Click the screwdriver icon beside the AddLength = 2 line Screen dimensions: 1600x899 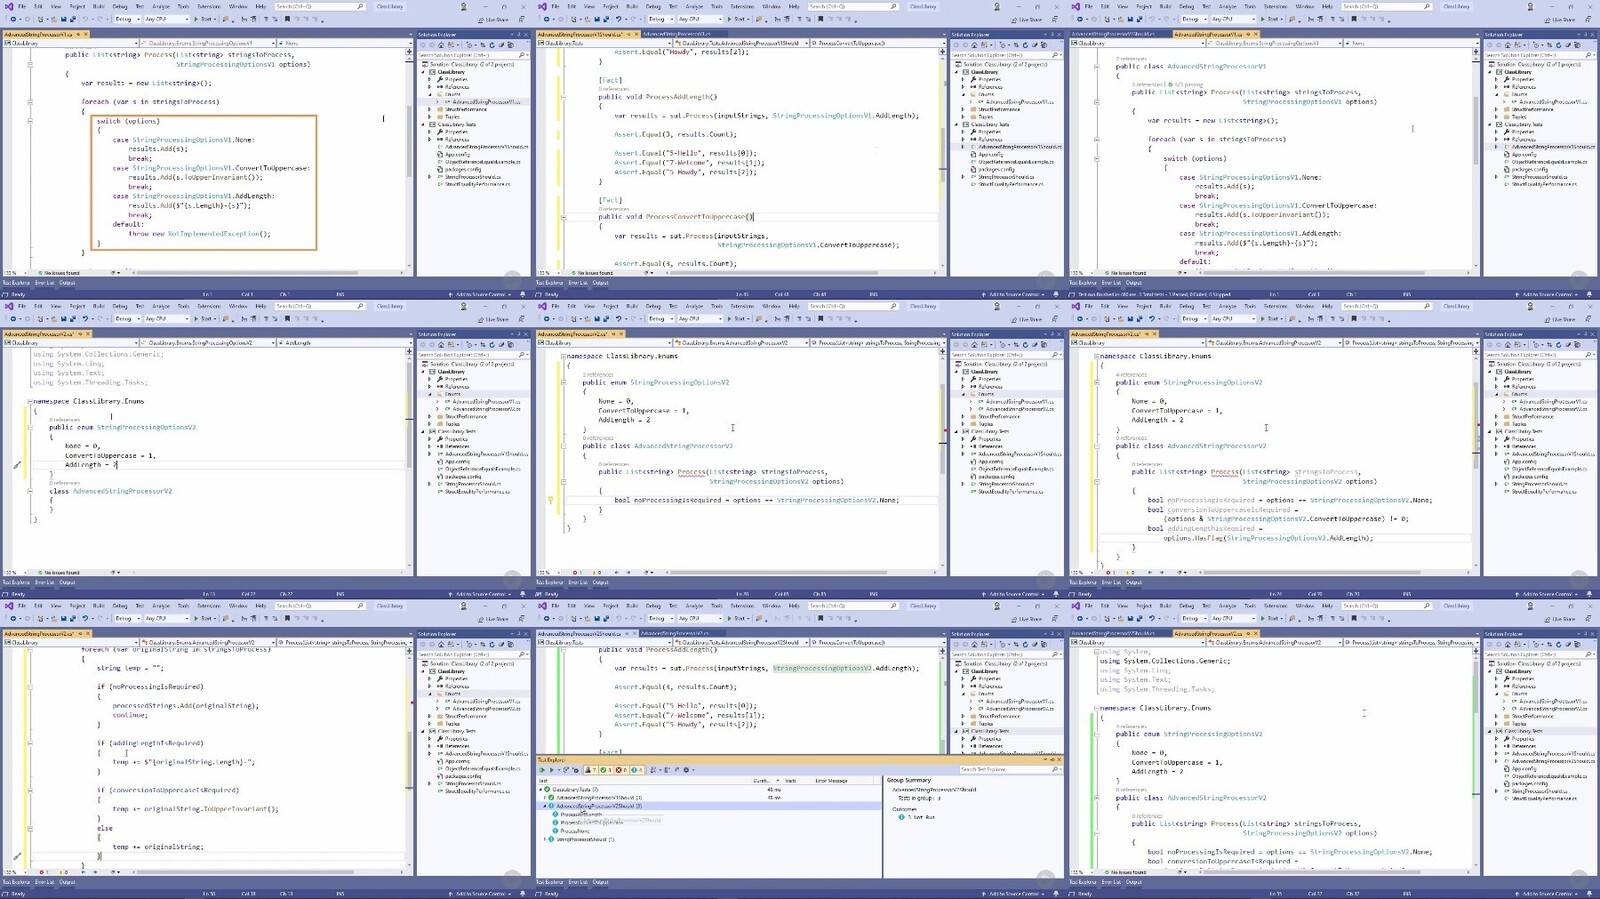pos(16,465)
